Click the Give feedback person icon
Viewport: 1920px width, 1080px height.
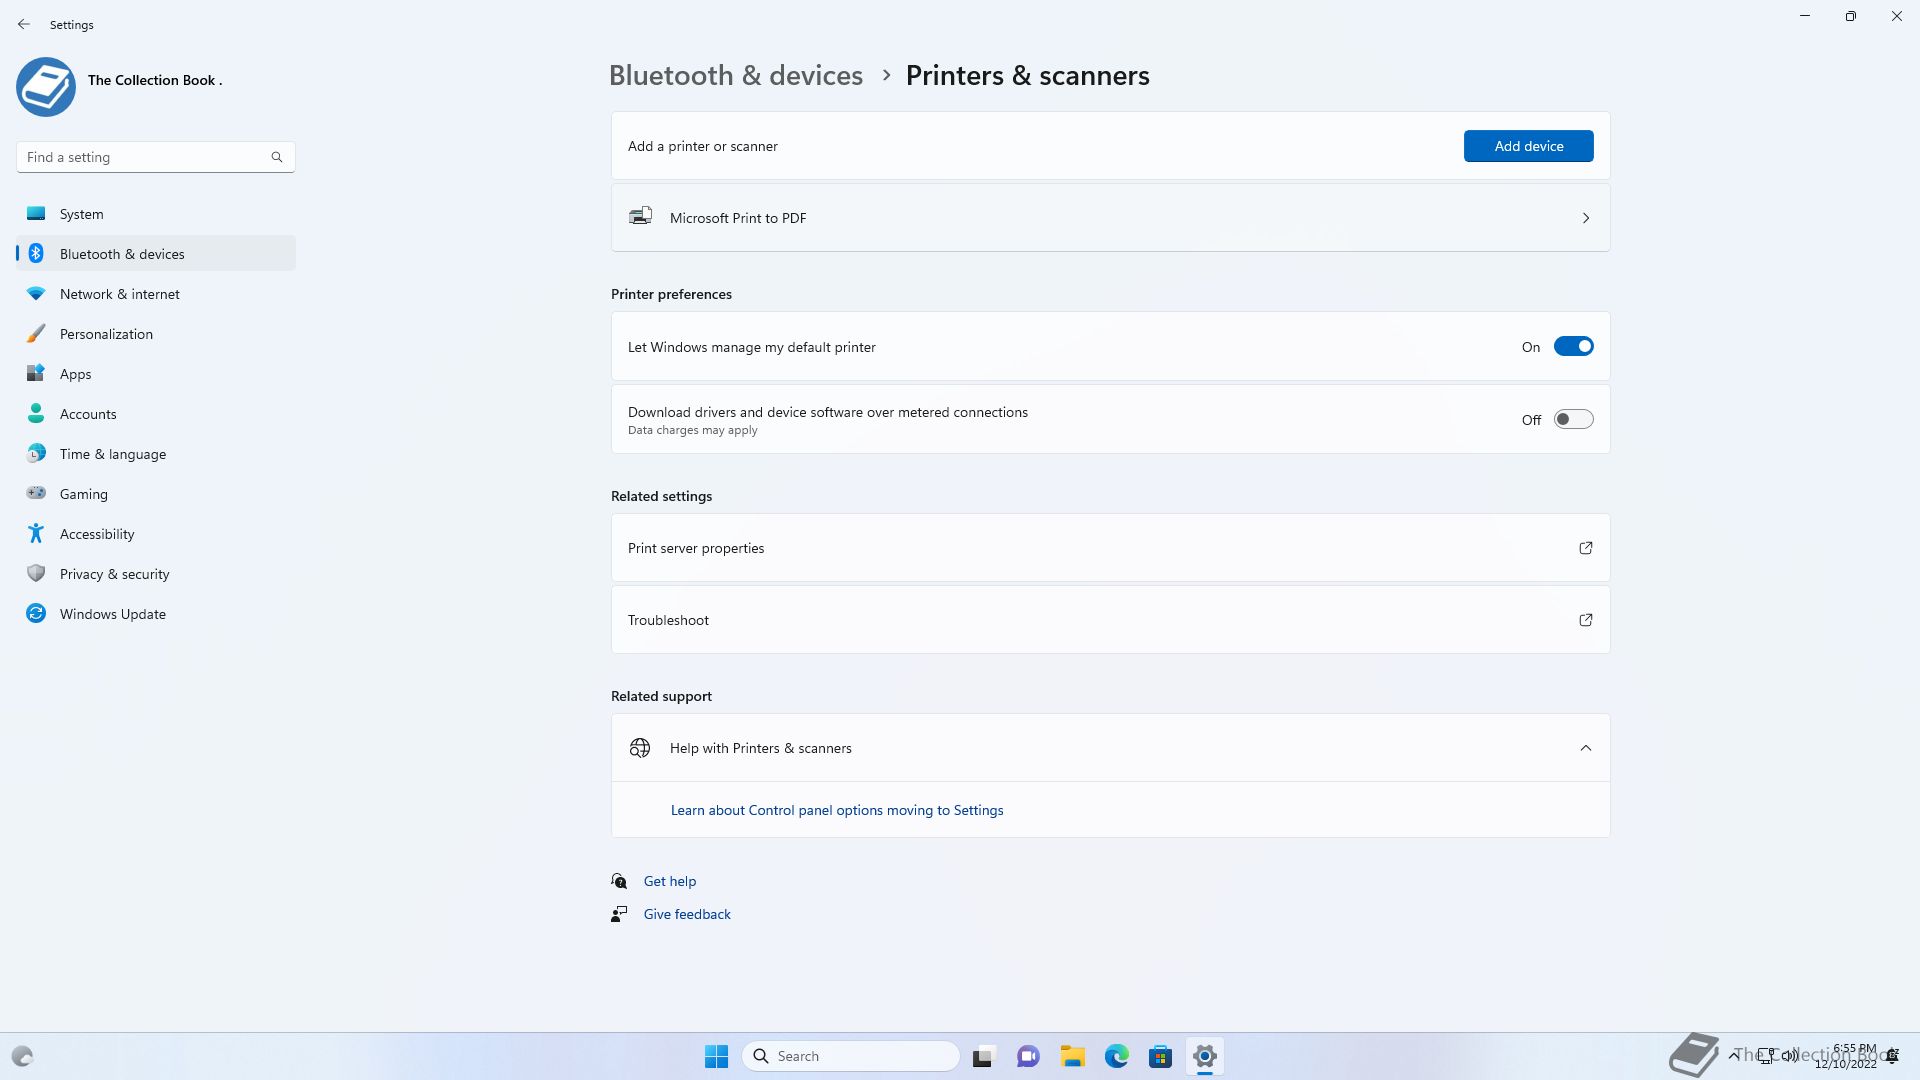click(619, 914)
